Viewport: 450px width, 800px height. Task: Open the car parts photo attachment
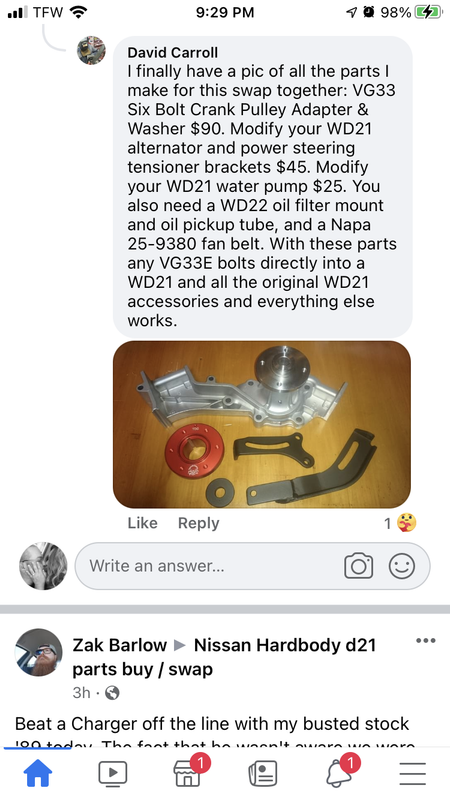pos(262,424)
